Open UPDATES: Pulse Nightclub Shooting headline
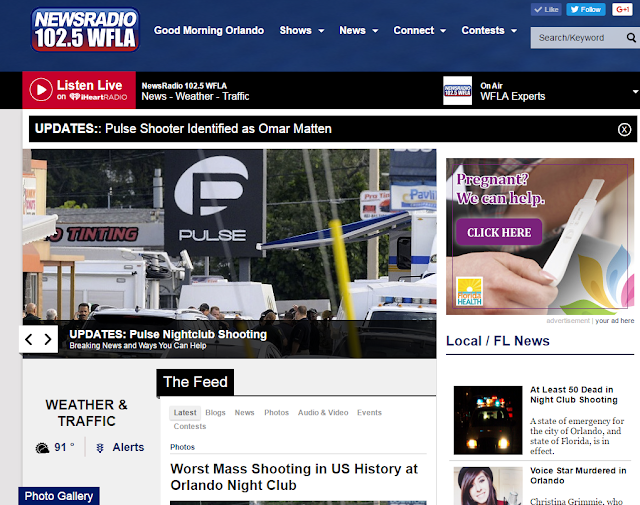Image resolution: width=640 pixels, height=505 pixels. pyautogui.click(x=168, y=334)
